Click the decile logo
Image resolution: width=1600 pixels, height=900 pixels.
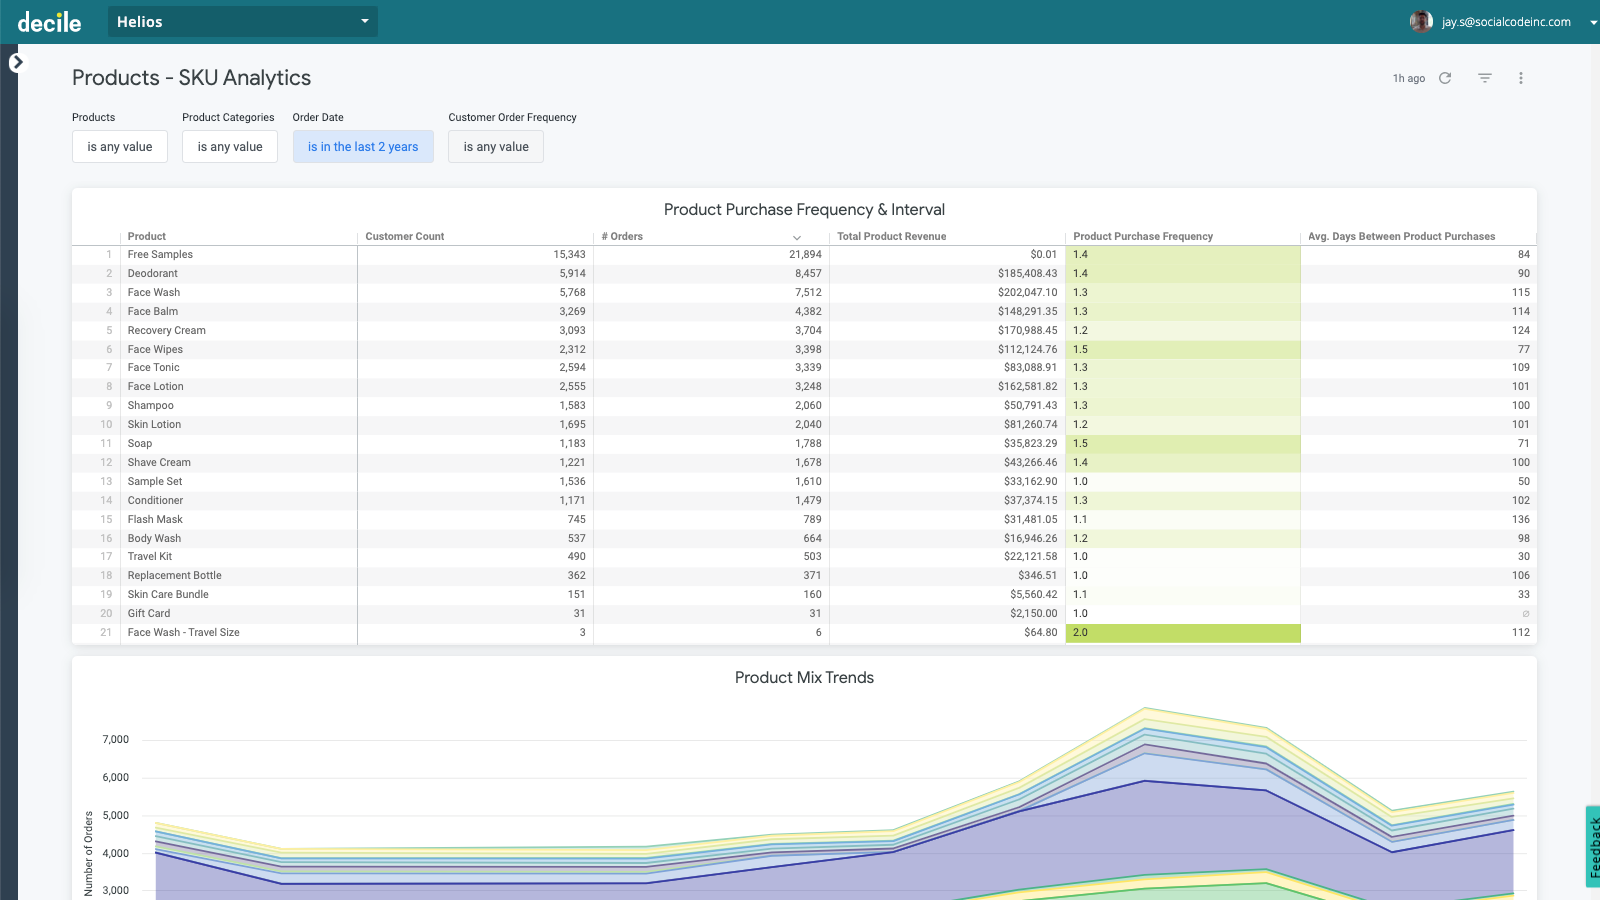(x=49, y=21)
